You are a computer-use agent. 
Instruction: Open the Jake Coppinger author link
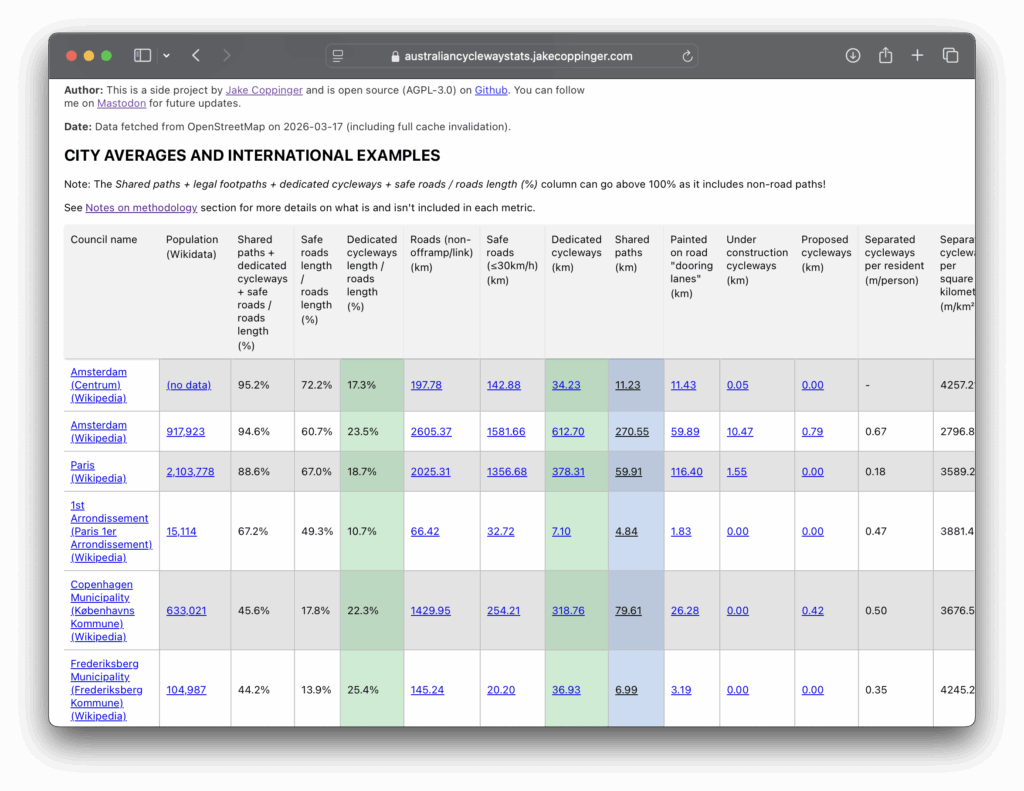264,90
